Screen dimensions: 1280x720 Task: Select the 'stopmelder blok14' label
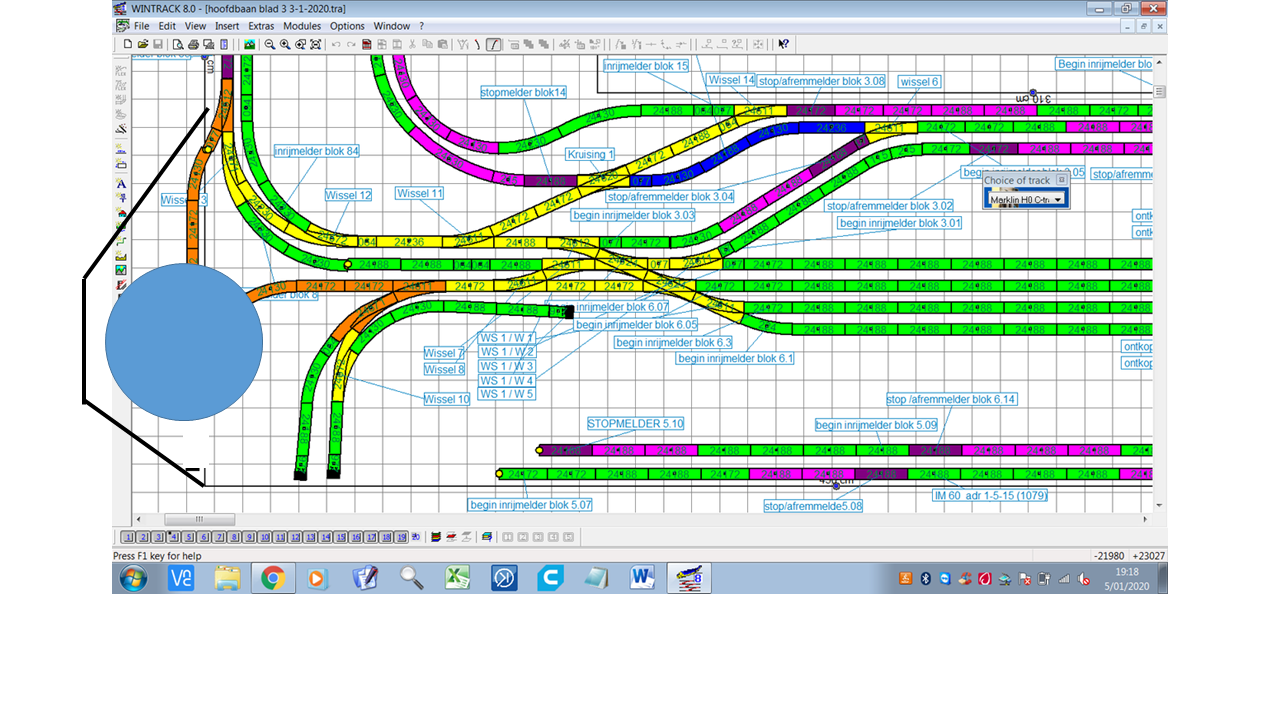pyautogui.click(x=523, y=92)
